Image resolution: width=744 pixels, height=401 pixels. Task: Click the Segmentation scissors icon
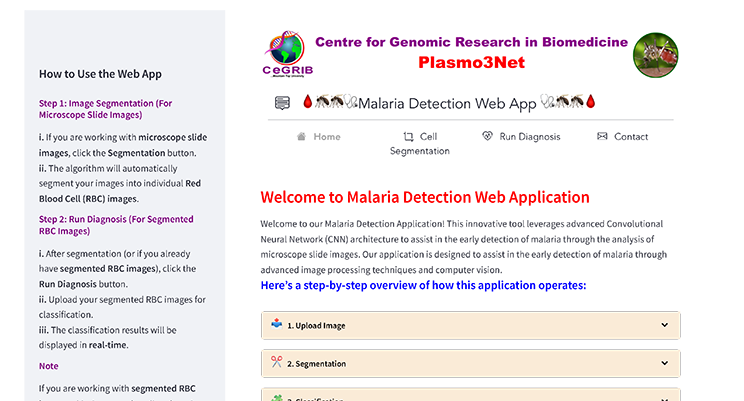pyautogui.click(x=277, y=363)
